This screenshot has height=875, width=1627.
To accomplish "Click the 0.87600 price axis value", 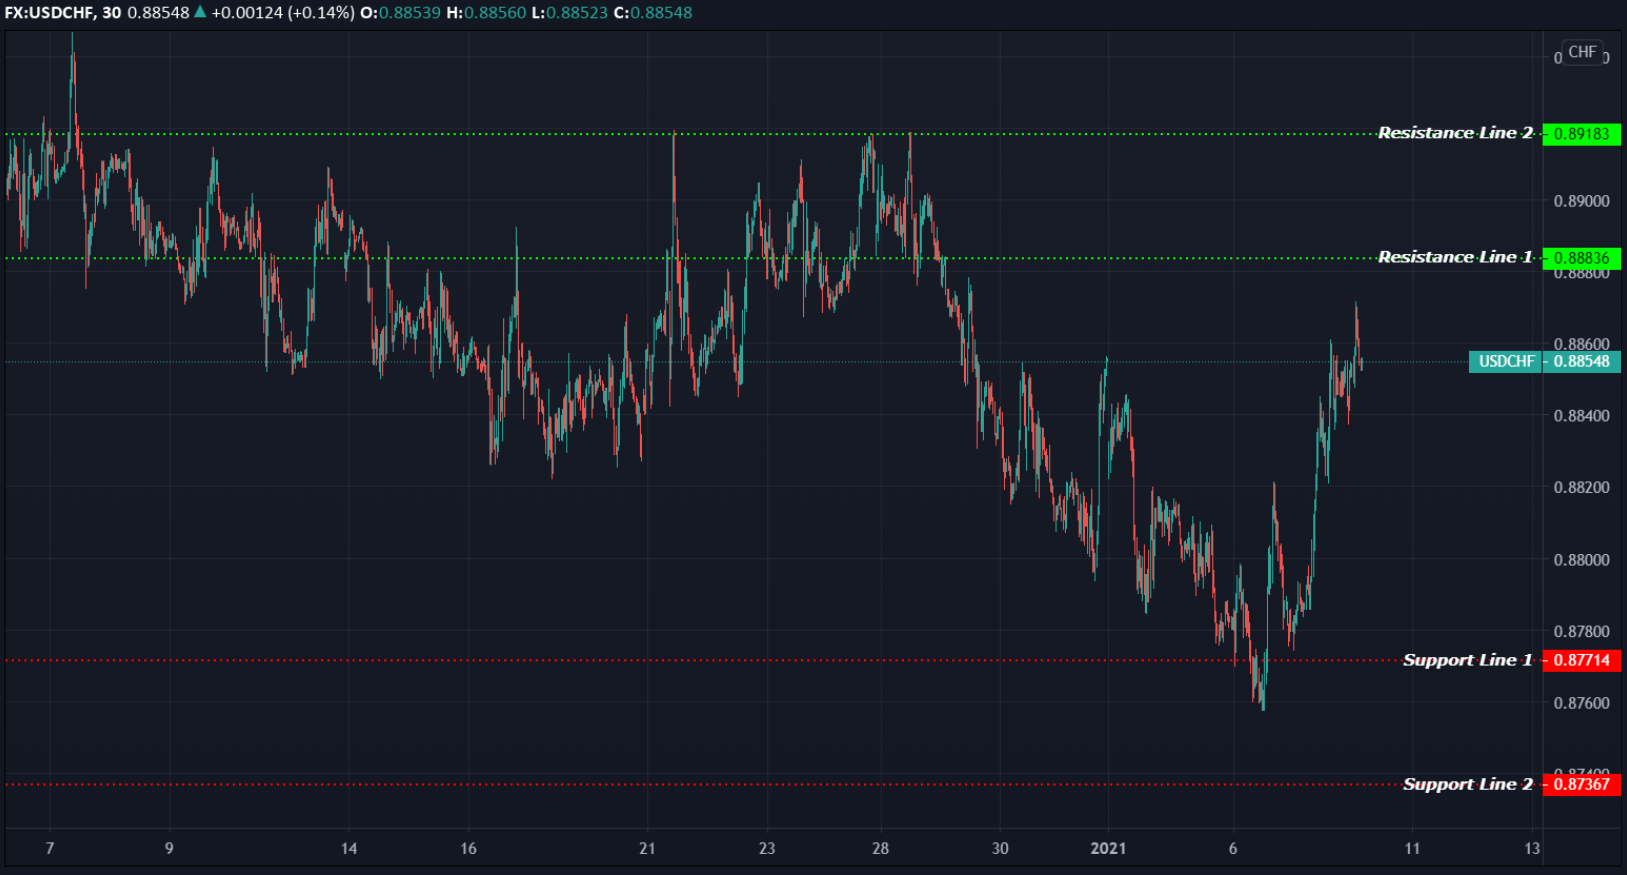I will [1581, 703].
